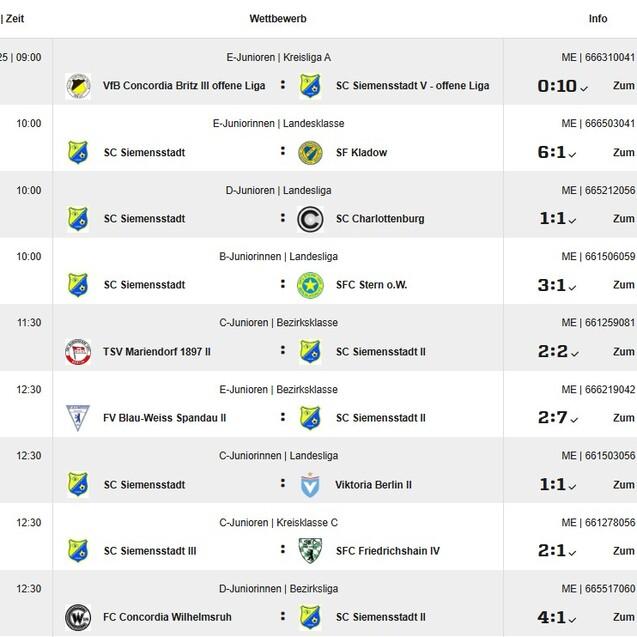Click the SF Kladow club crest
The image size is (637, 637).
click(x=310, y=152)
